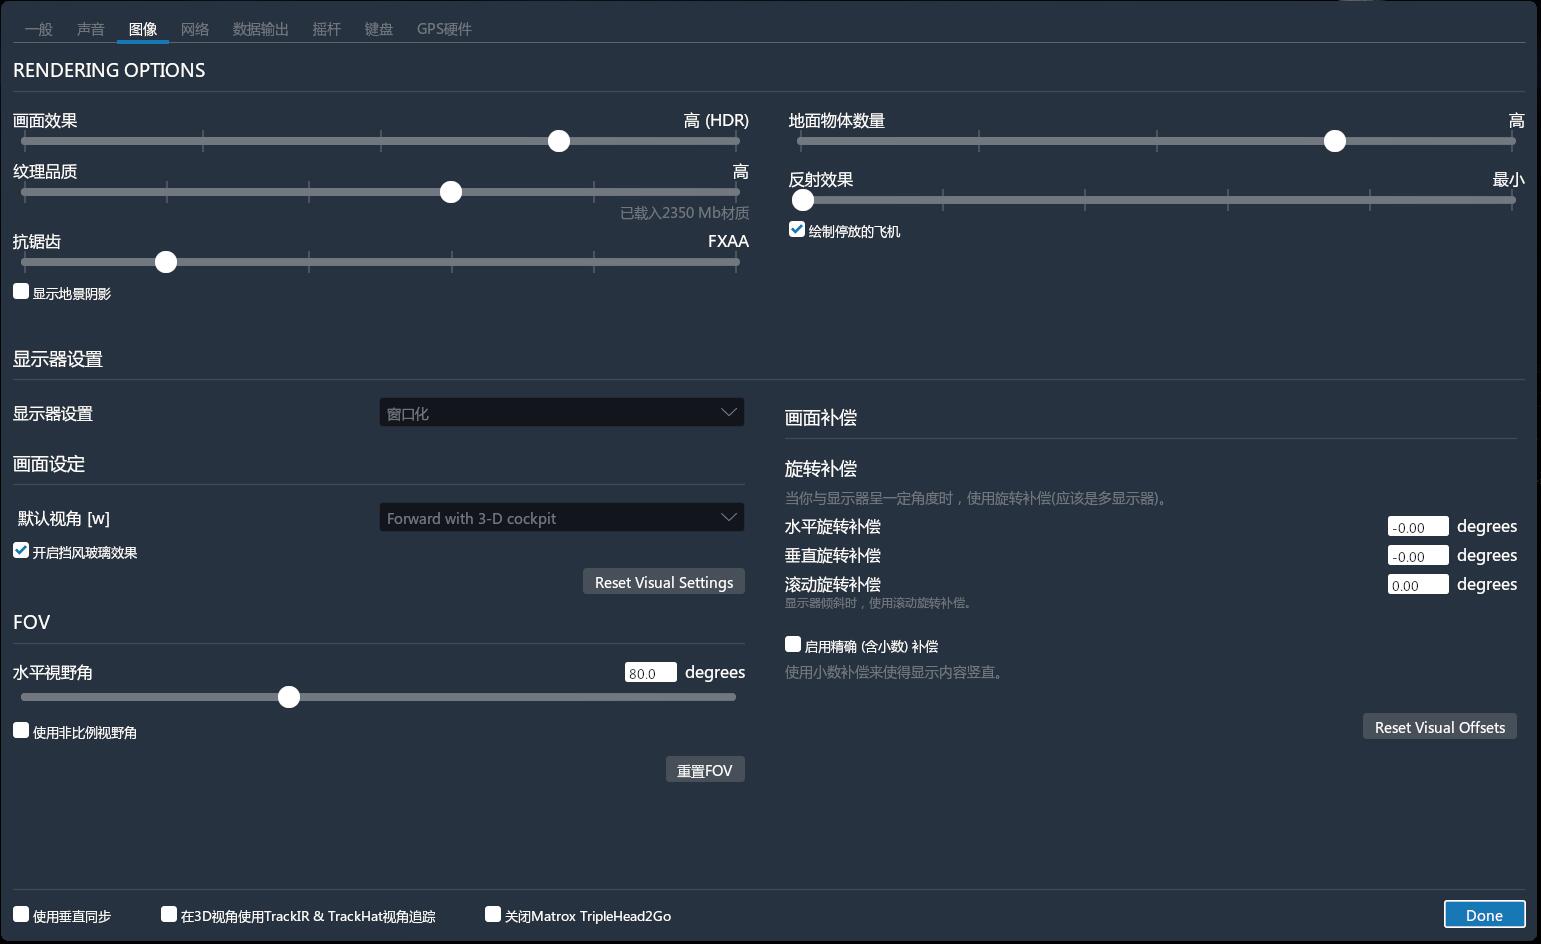Click the 反射效果 slider handle
Screen dimensions: 1541x944
(x=803, y=200)
